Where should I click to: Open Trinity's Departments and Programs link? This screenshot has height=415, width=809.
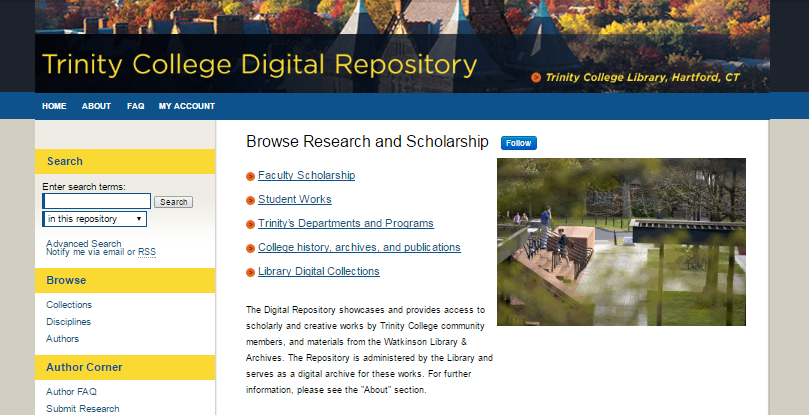coord(346,224)
